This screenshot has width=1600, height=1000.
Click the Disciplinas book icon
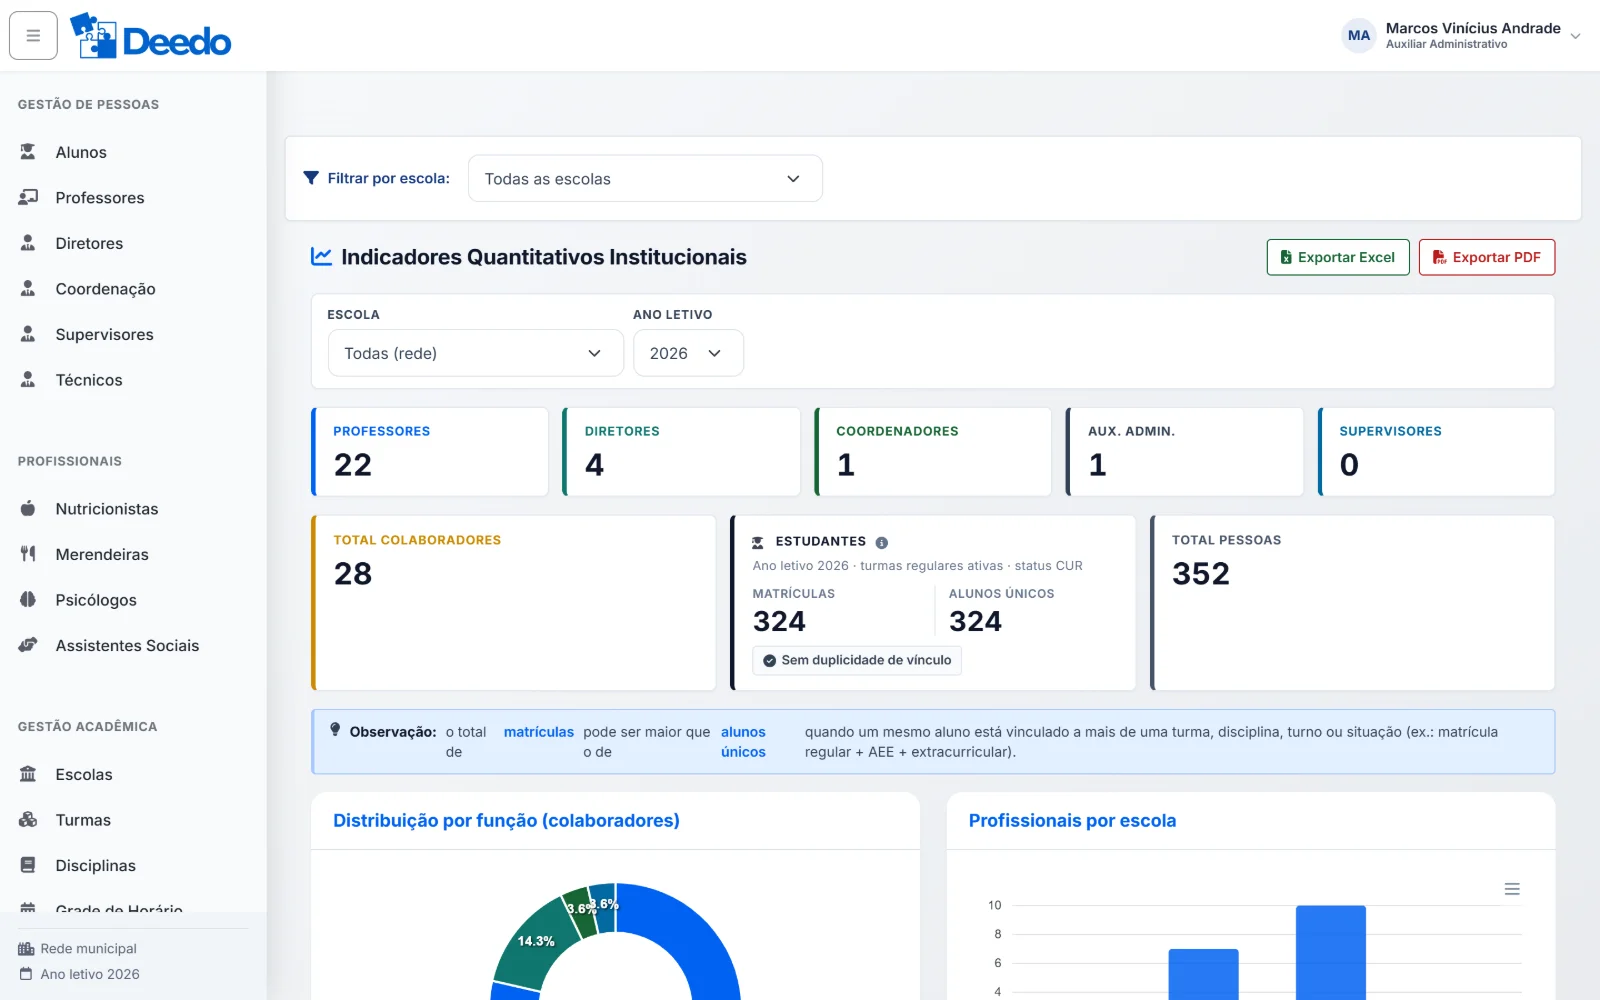tap(28, 865)
